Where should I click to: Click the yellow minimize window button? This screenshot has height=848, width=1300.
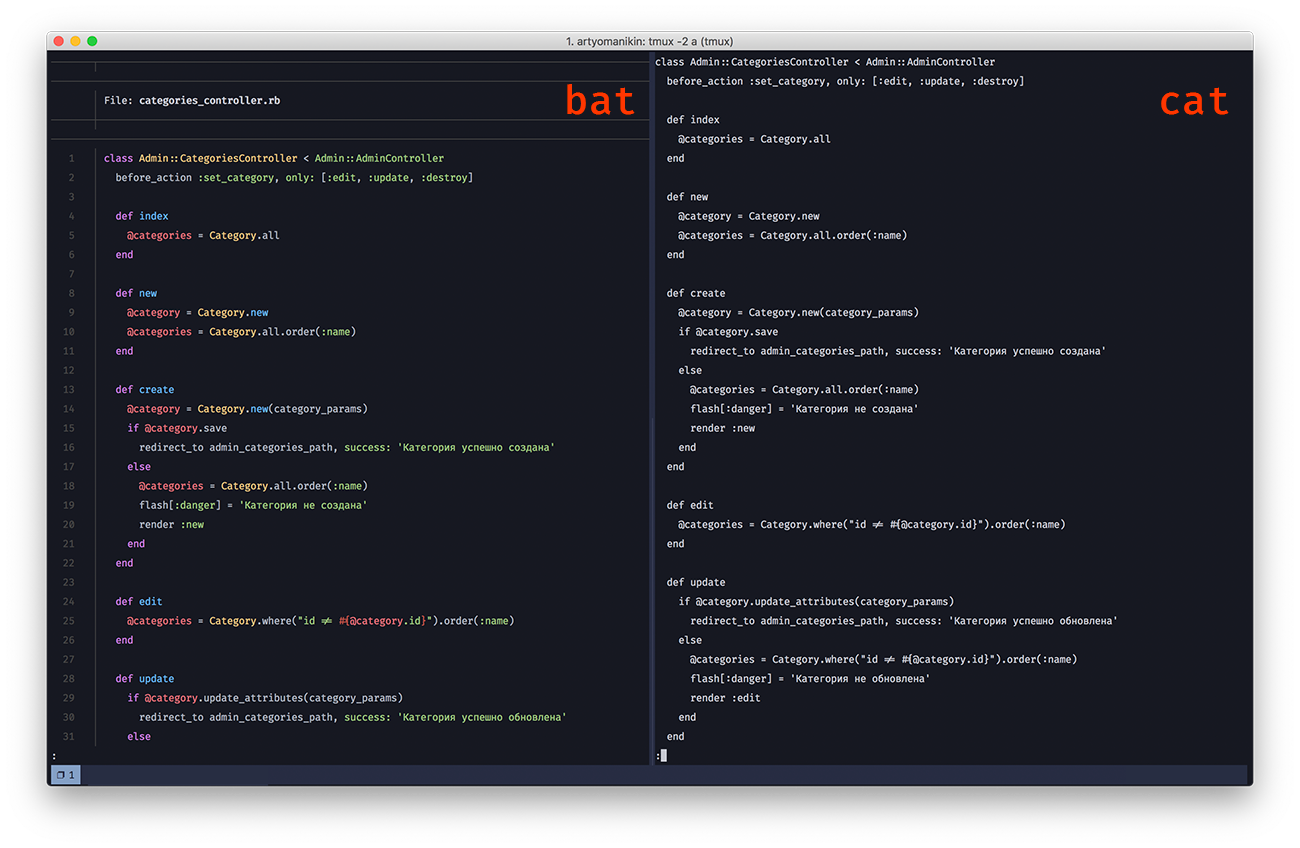(x=75, y=41)
